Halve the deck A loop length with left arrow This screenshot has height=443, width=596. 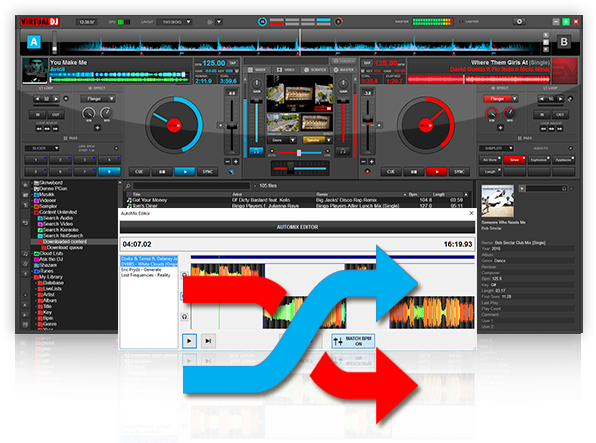point(37,99)
